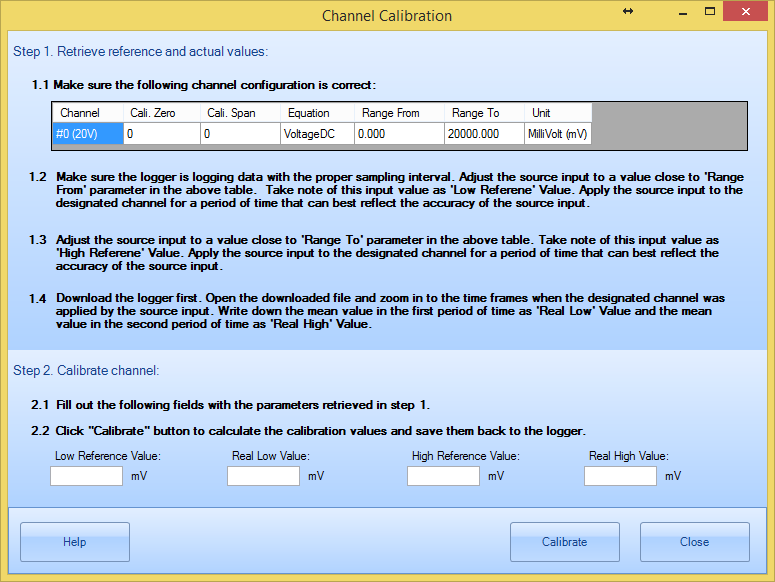Click the Real Low Value text box
The width and height of the screenshot is (775, 582).
pyautogui.click(x=263, y=476)
